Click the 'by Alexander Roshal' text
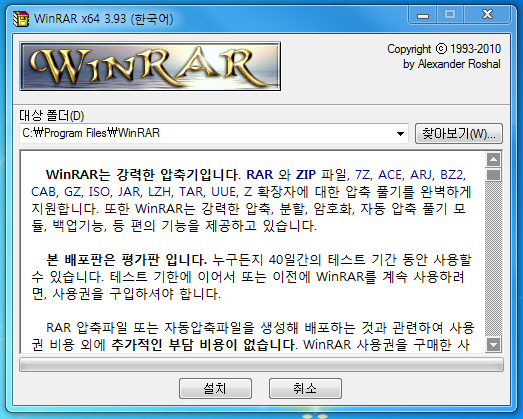523x419 pixels. tap(452, 64)
